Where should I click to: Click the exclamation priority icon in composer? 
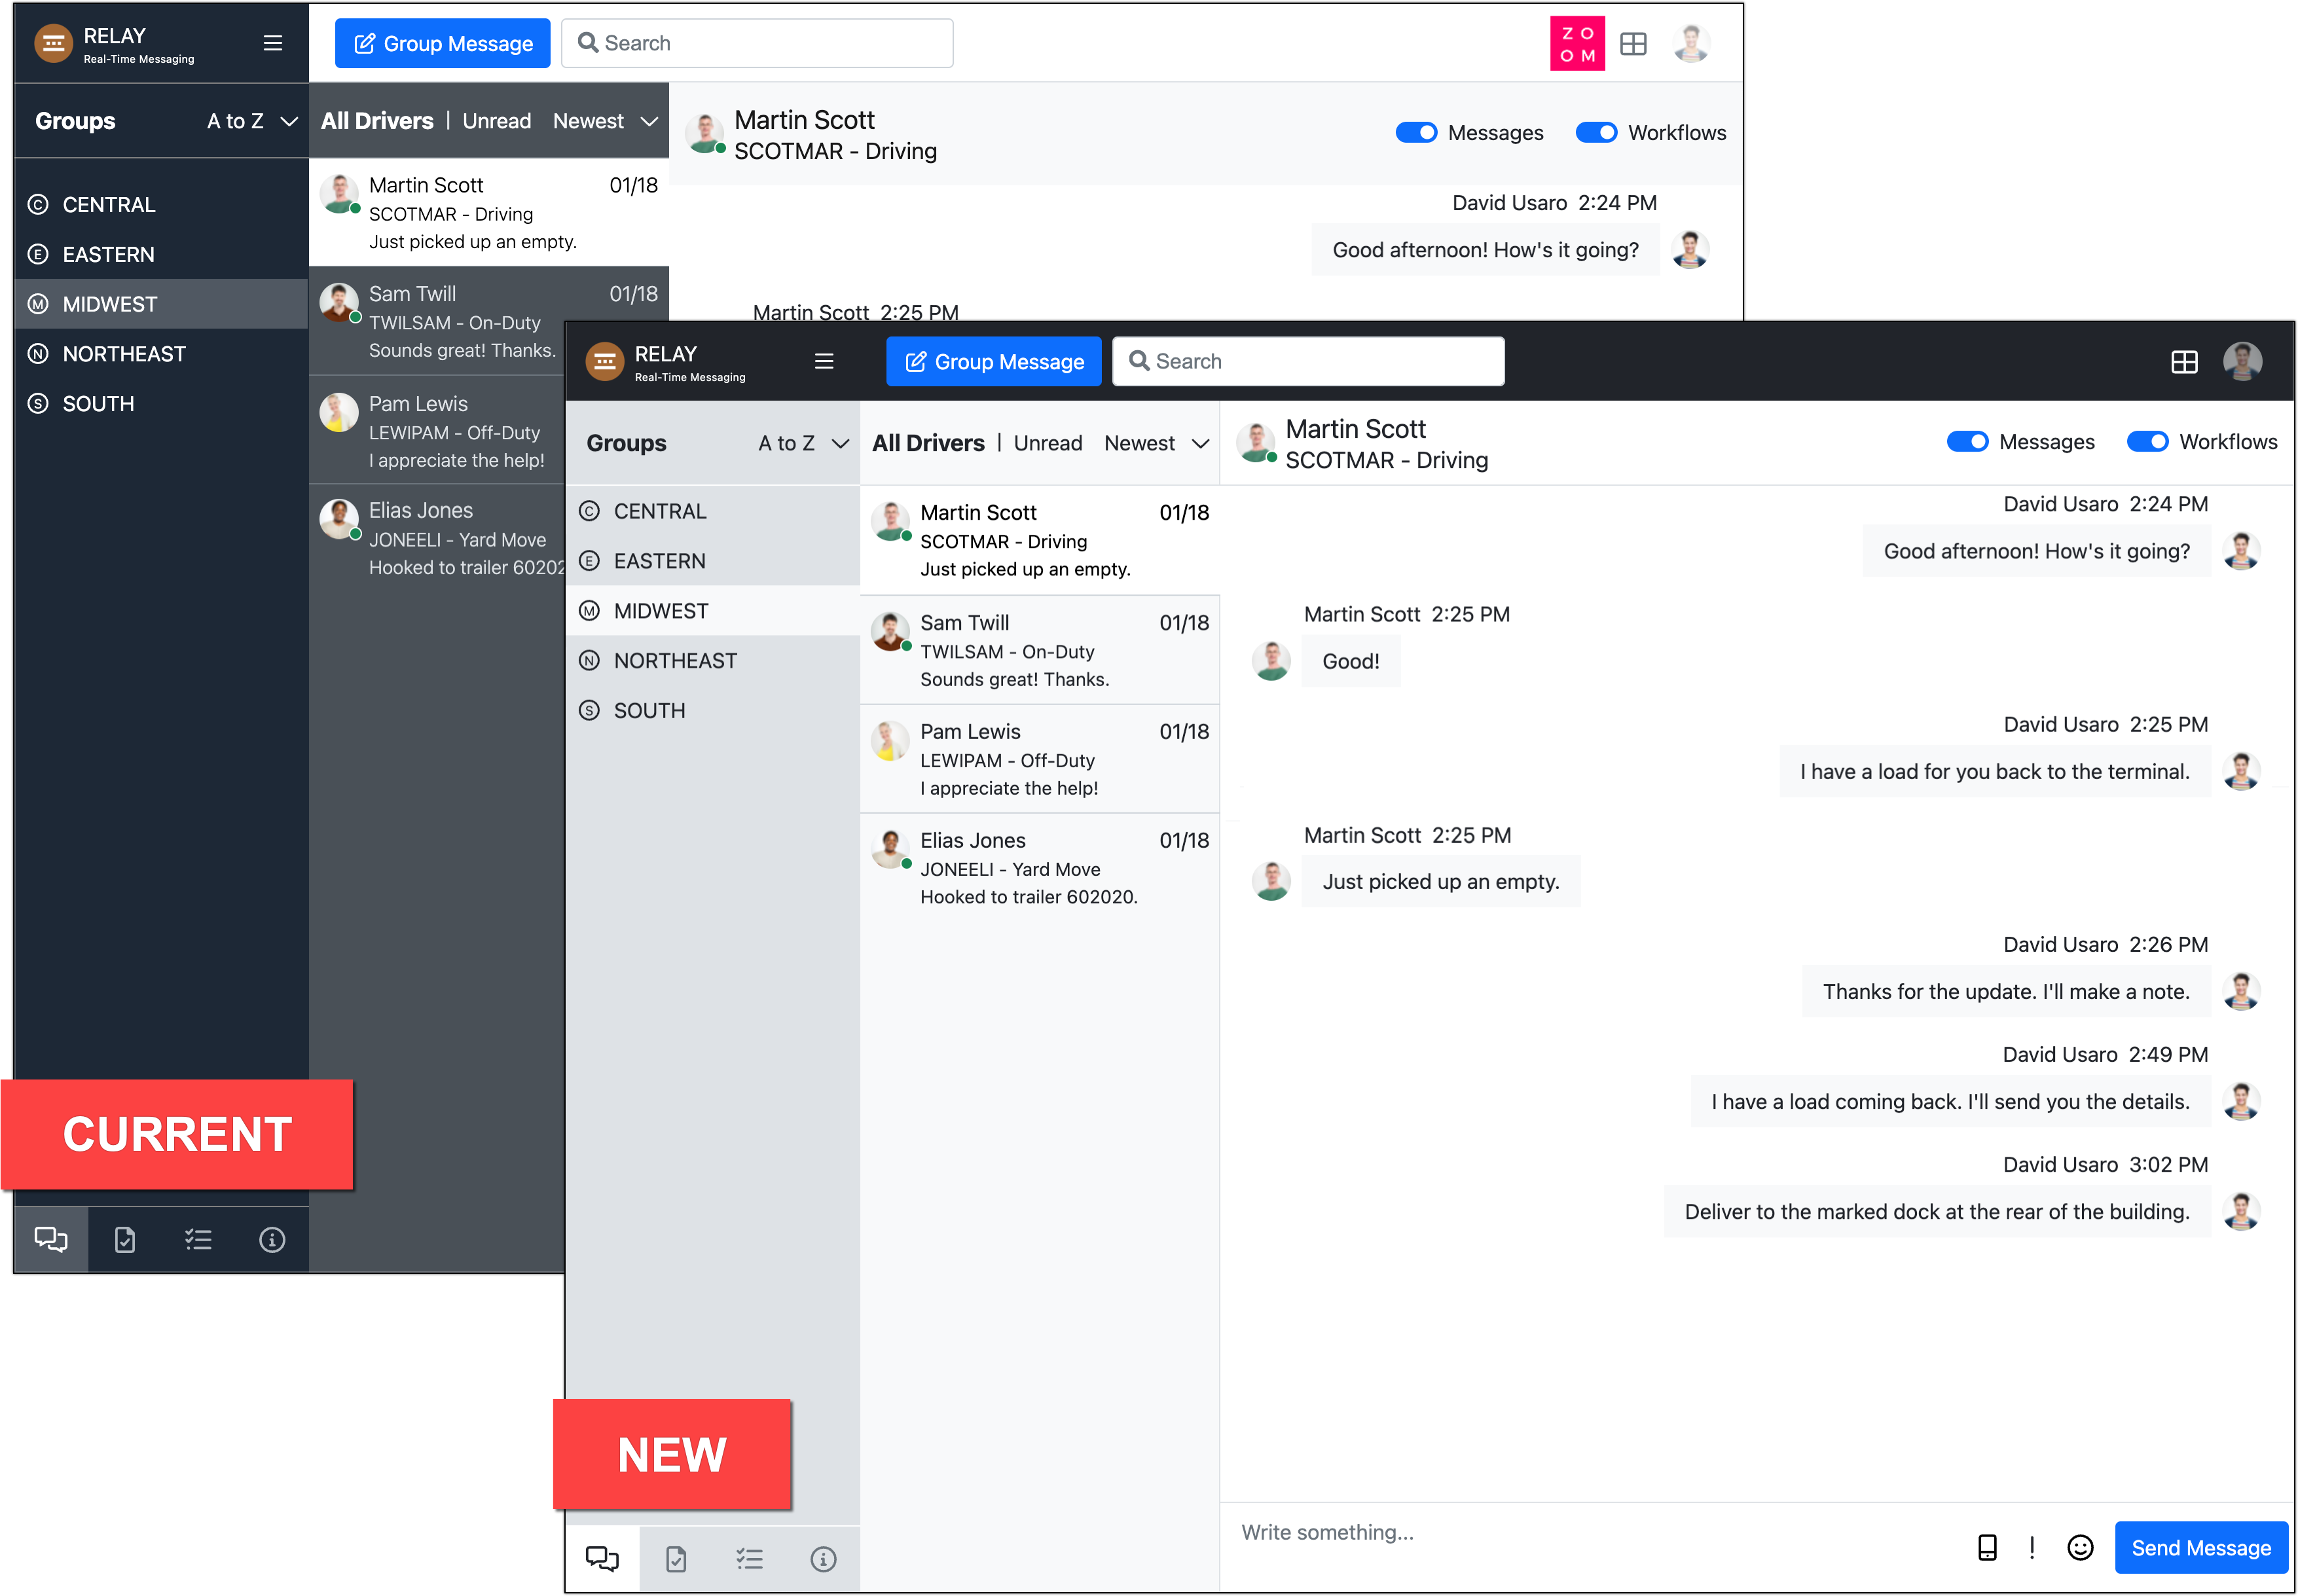[x=2032, y=1548]
